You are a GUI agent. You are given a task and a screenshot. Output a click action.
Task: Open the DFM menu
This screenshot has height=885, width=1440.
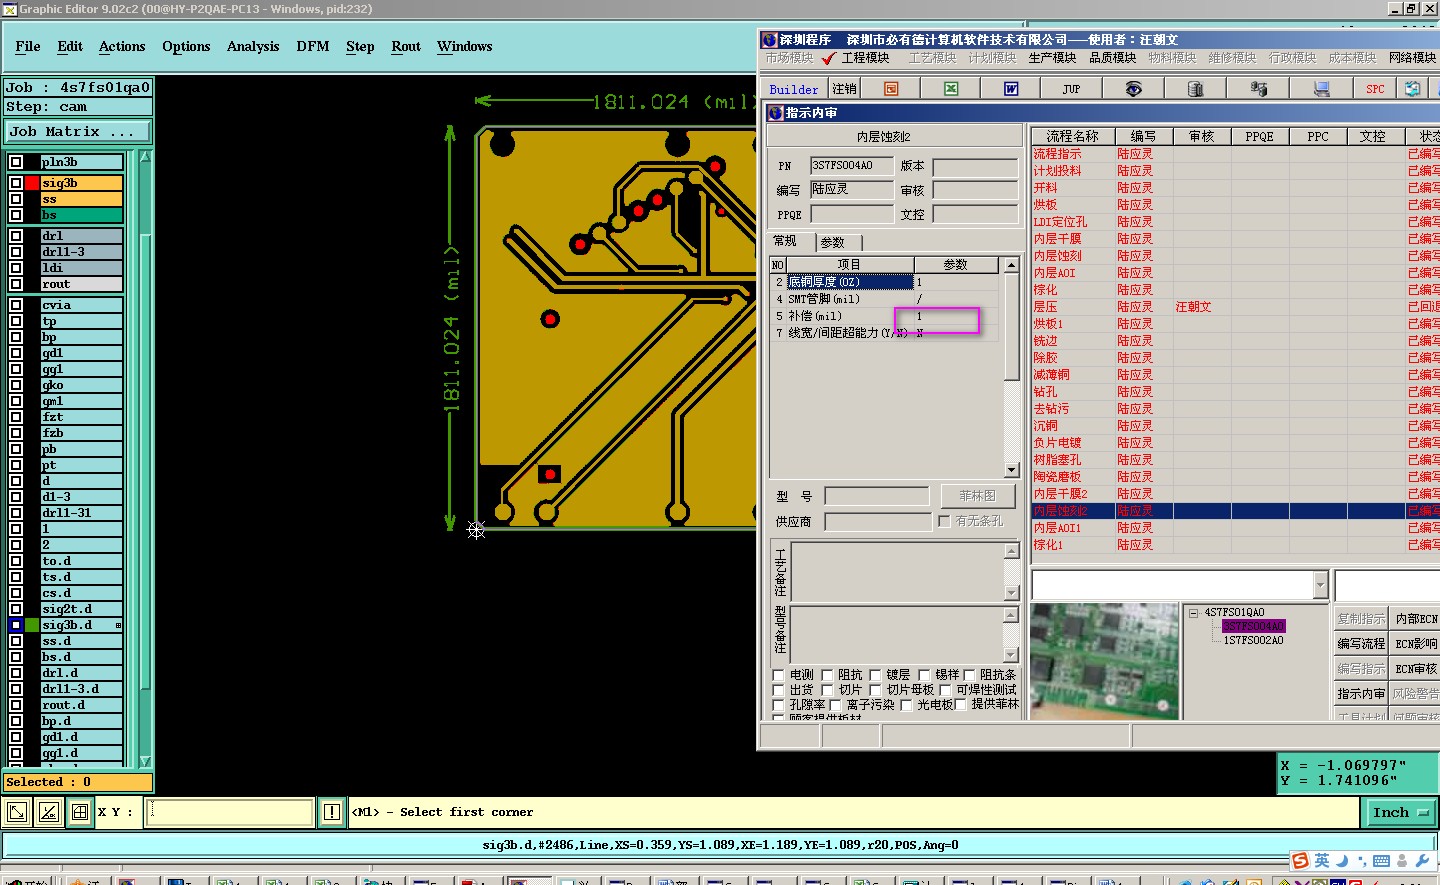(313, 46)
